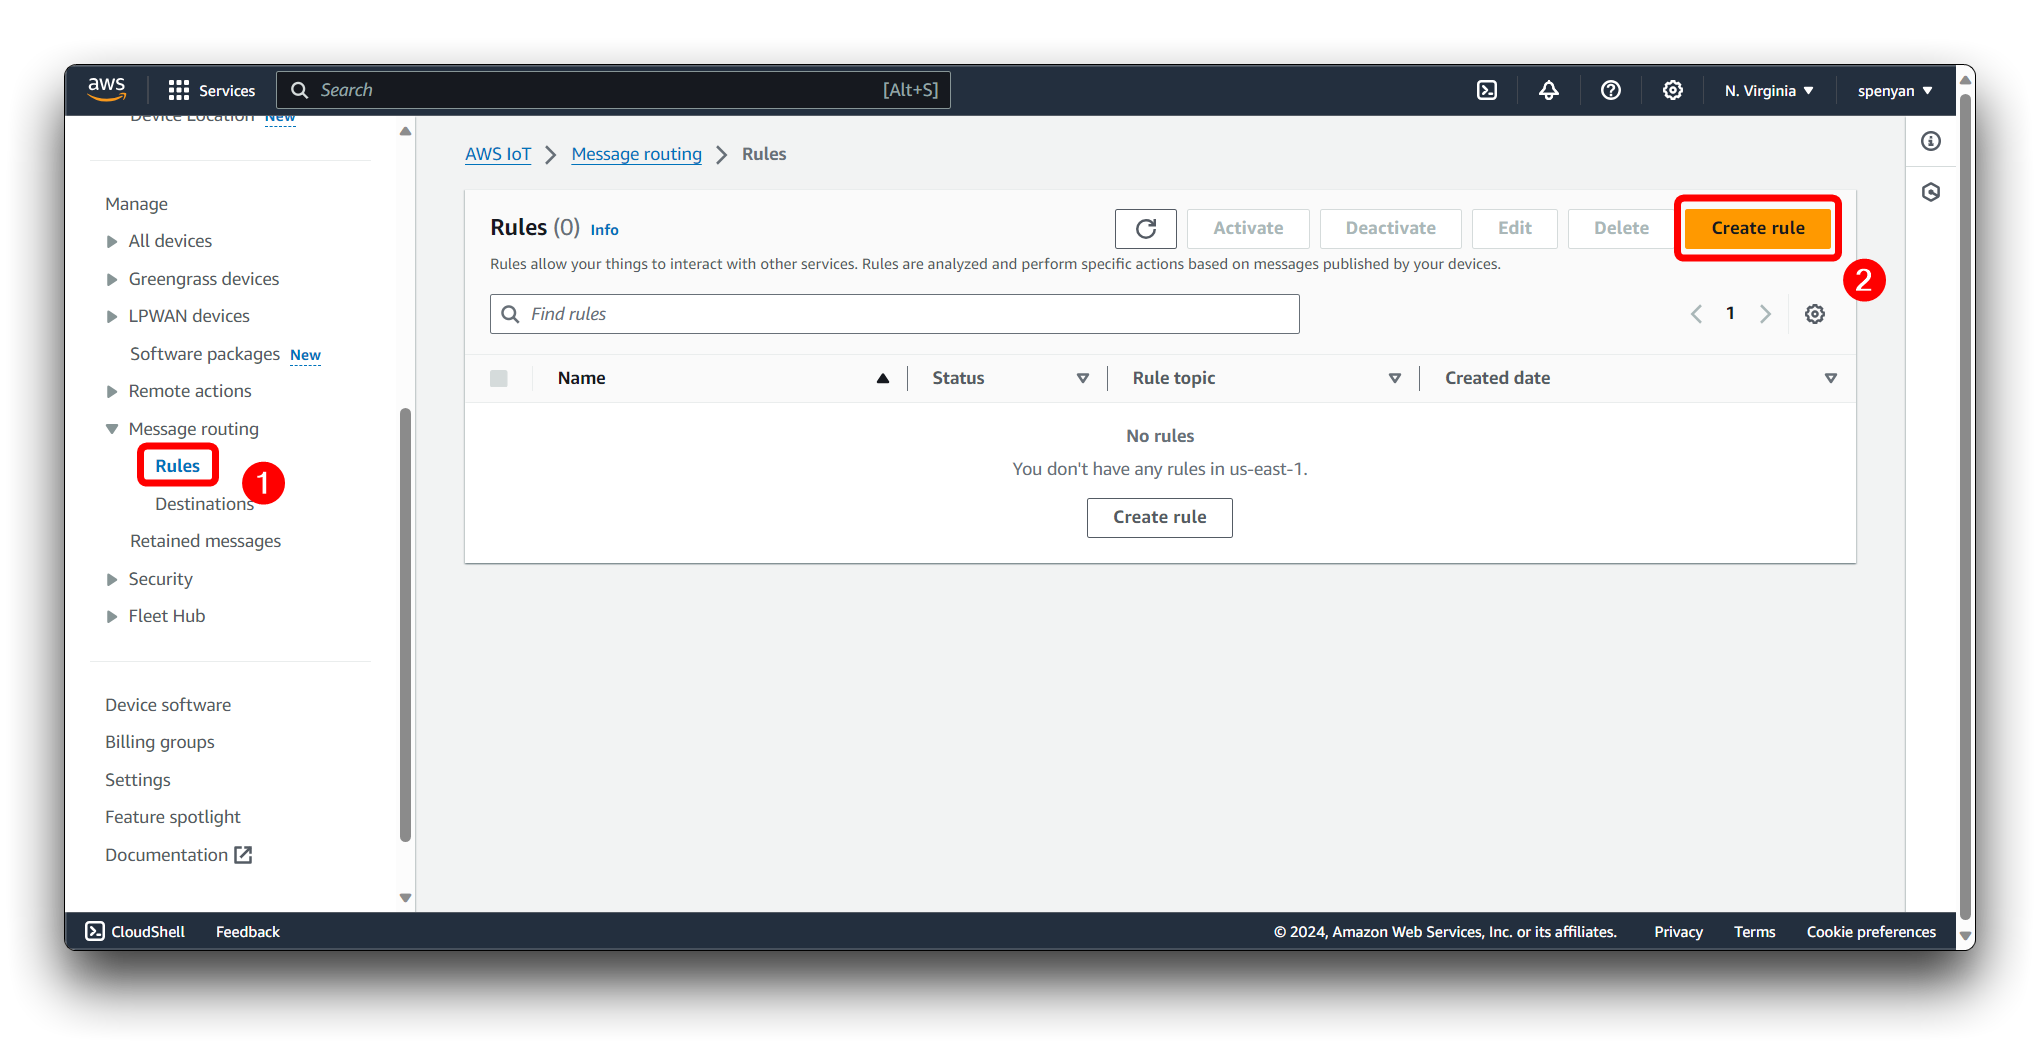Open table preferences gear icon

pos(1815,314)
